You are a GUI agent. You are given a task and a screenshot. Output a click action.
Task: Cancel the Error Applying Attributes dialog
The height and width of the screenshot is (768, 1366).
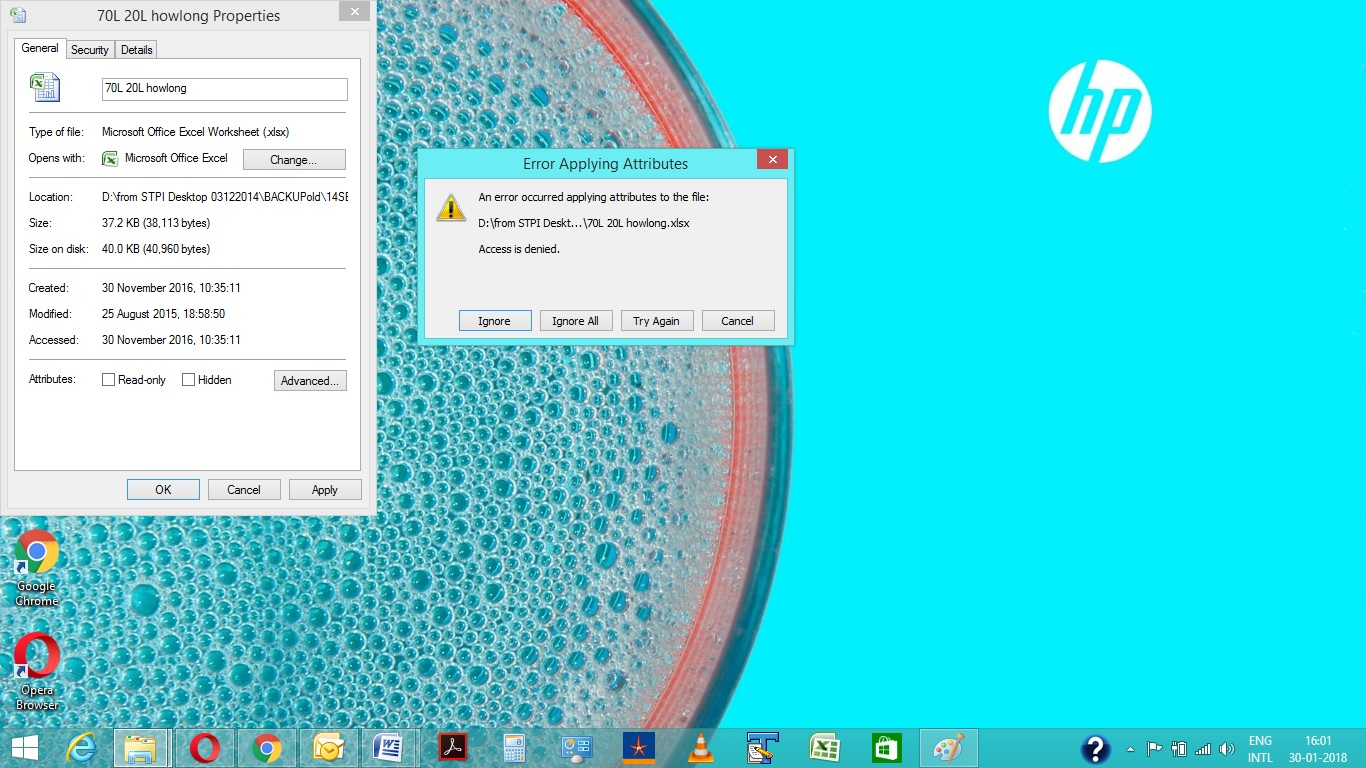tap(737, 321)
